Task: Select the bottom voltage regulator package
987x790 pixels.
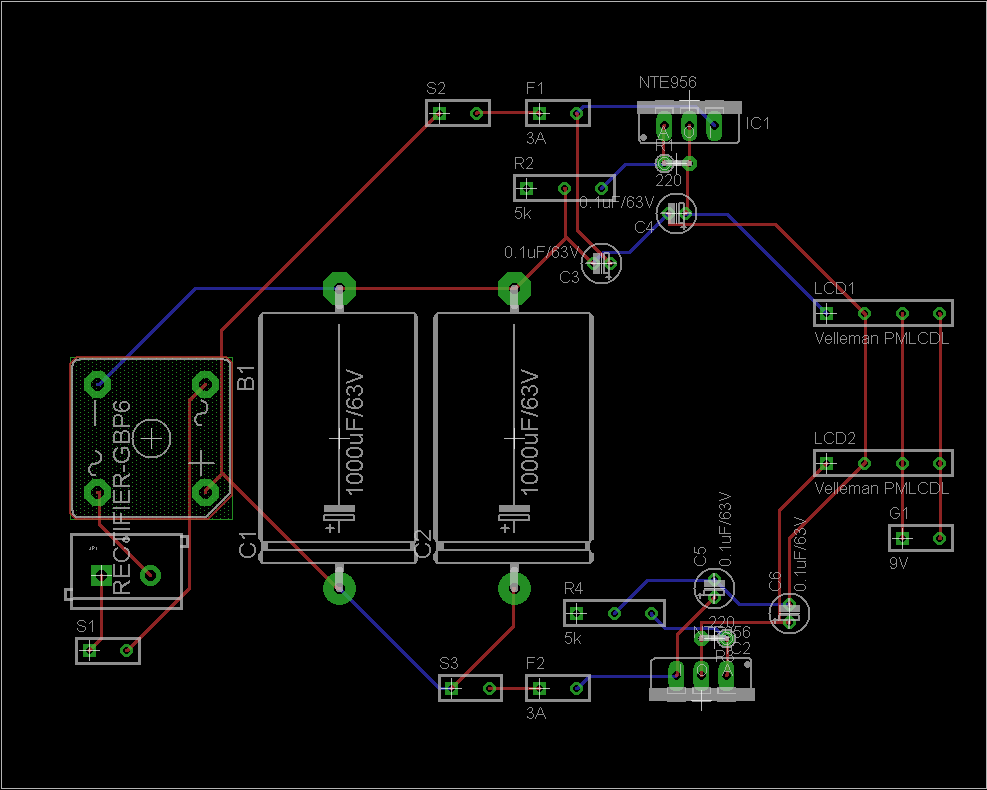Action: (701, 678)
